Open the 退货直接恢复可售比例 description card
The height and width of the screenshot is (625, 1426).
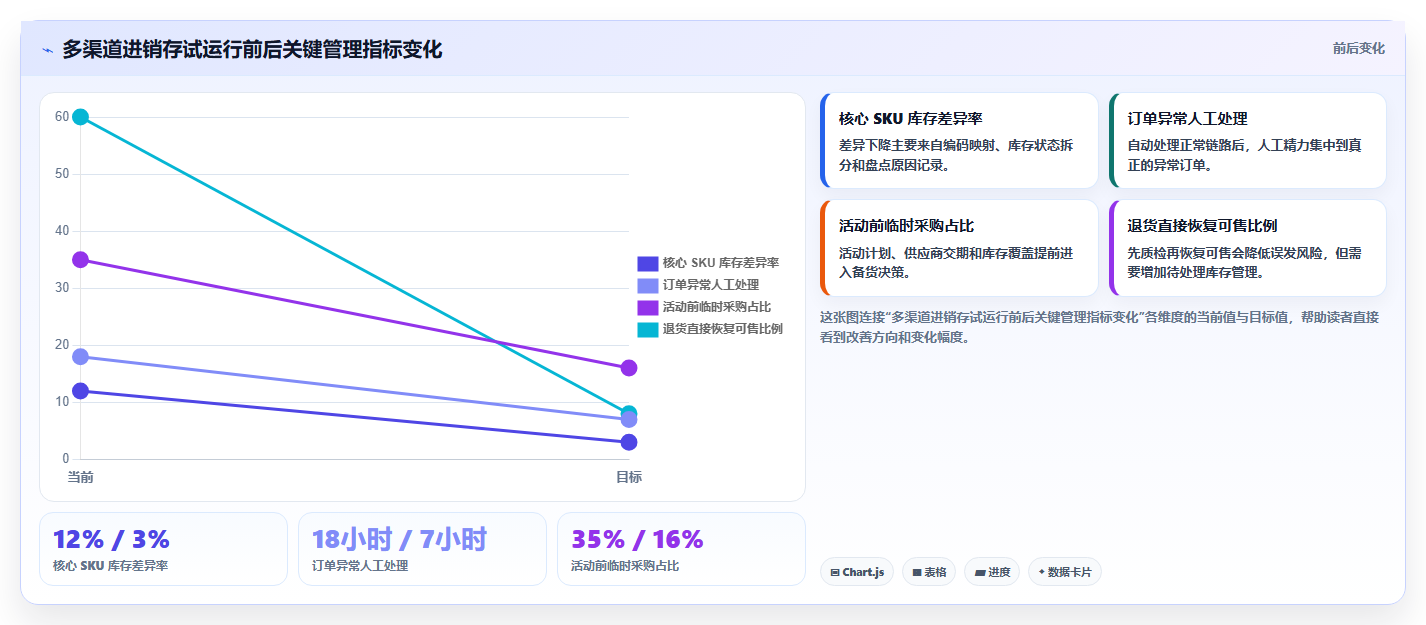point(1248,248)
